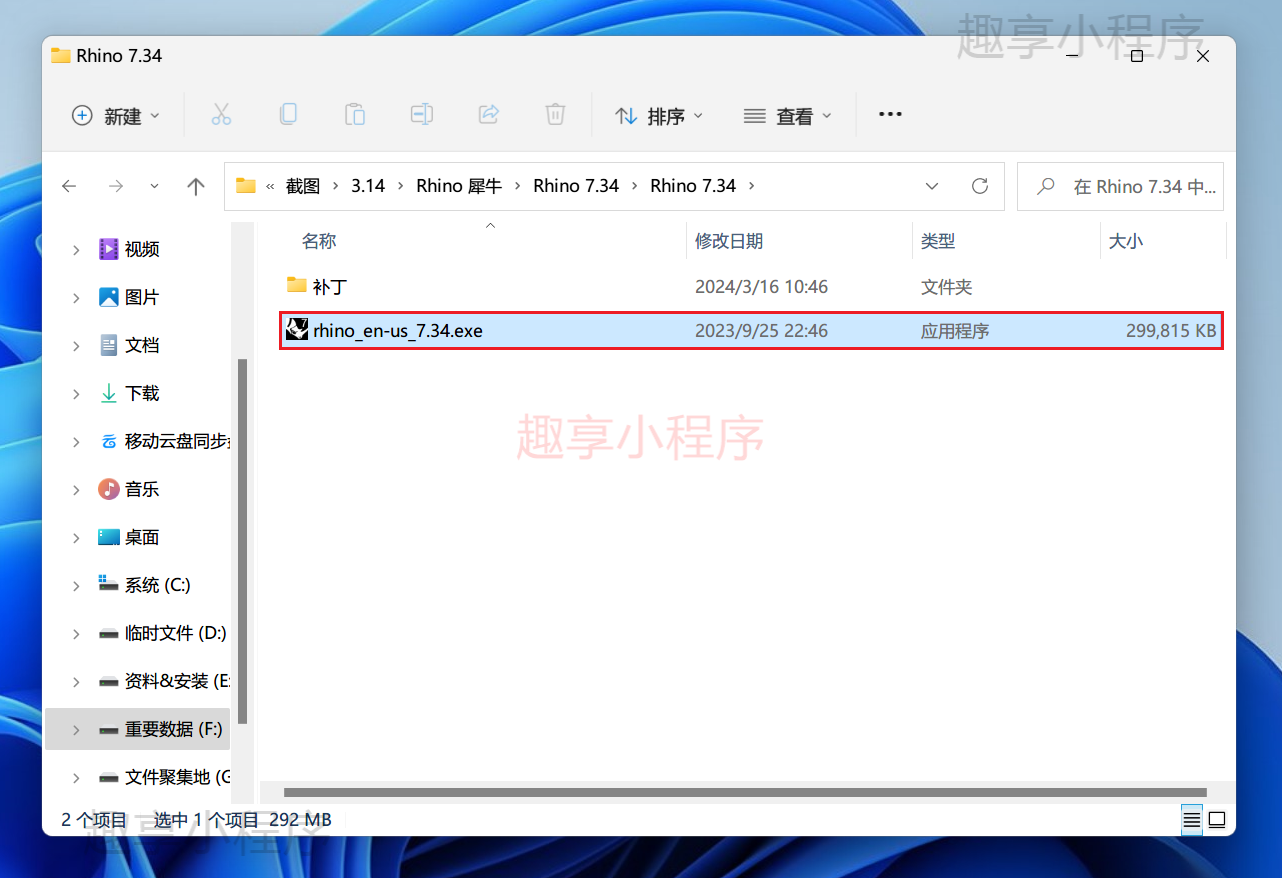
Task: Open the 查看 view dropdown
Action: (x=788, y=116)
